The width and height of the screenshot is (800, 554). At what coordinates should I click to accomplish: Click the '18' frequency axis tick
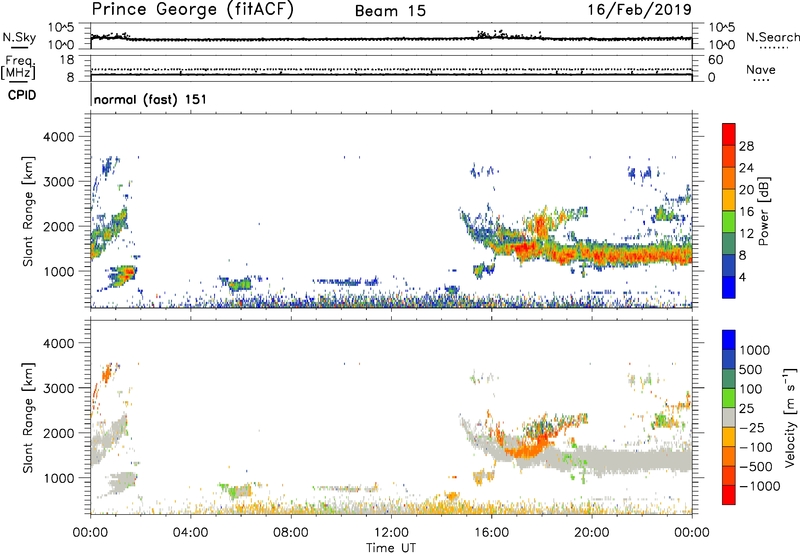click(67, 60)
